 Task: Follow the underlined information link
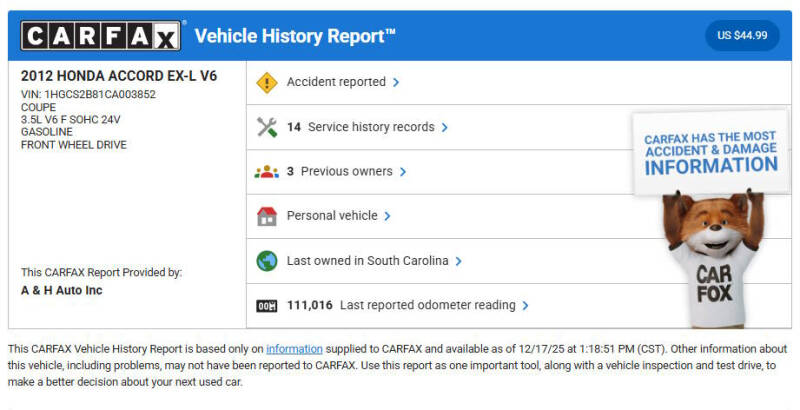pyautogui.click(x=294, y=349)
